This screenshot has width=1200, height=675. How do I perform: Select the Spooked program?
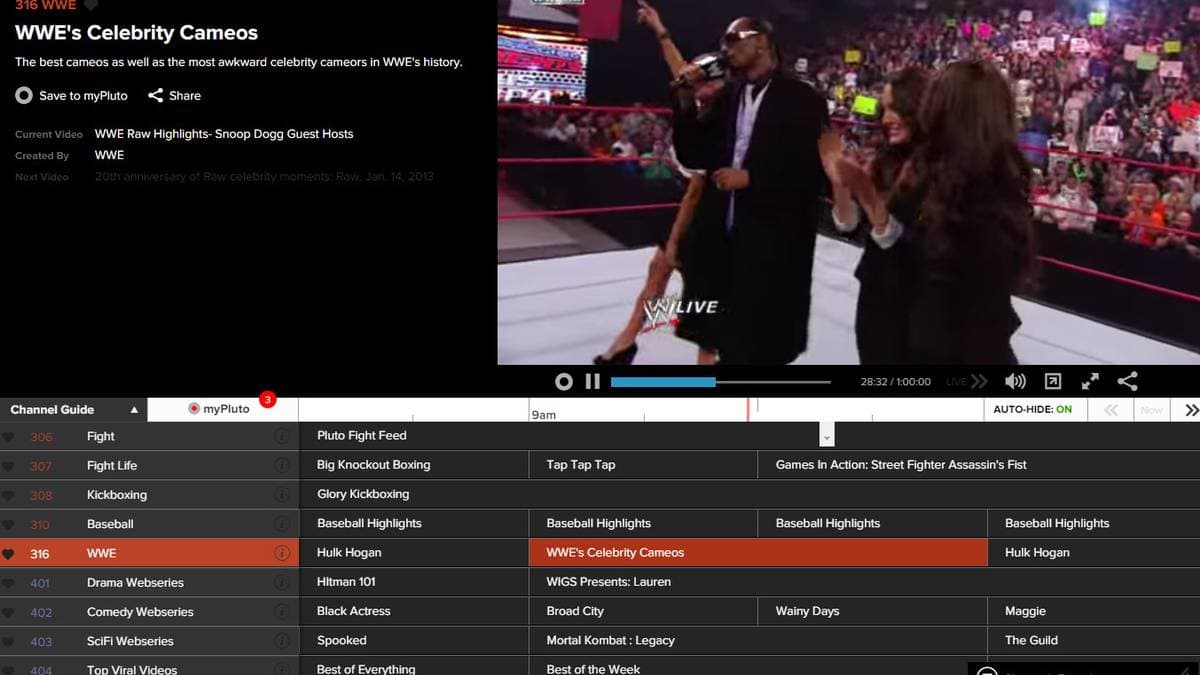pos(413,641)
